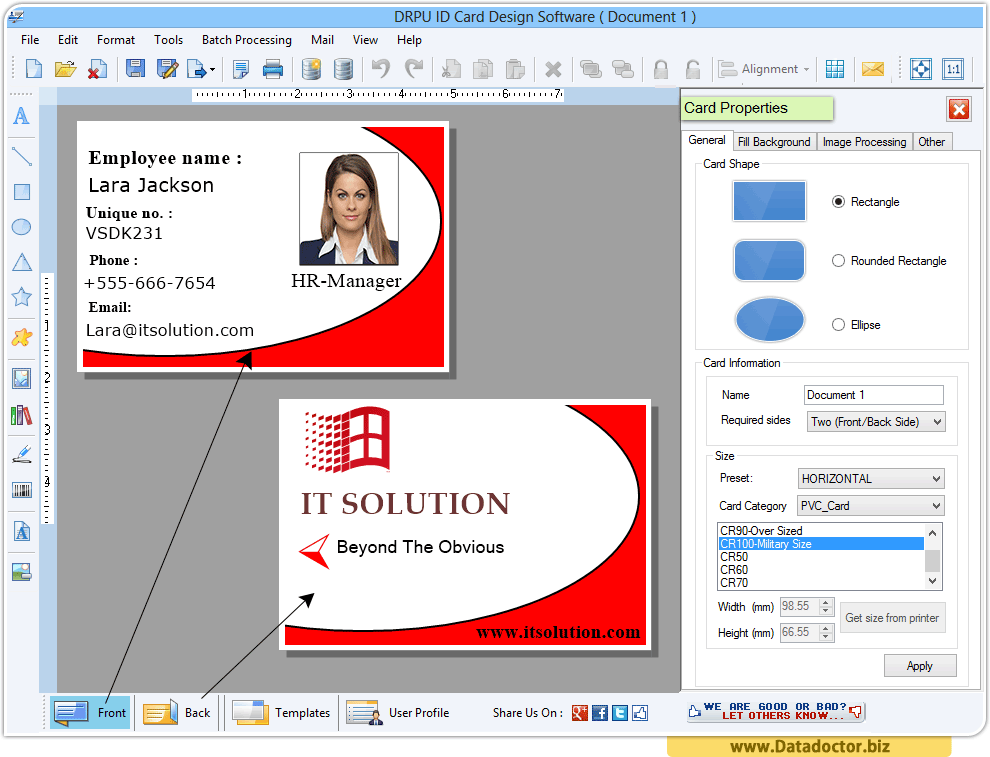Screen dimensions: 990x757
Task: Click the blue floppy disk save icon
Action: [135, 69]
